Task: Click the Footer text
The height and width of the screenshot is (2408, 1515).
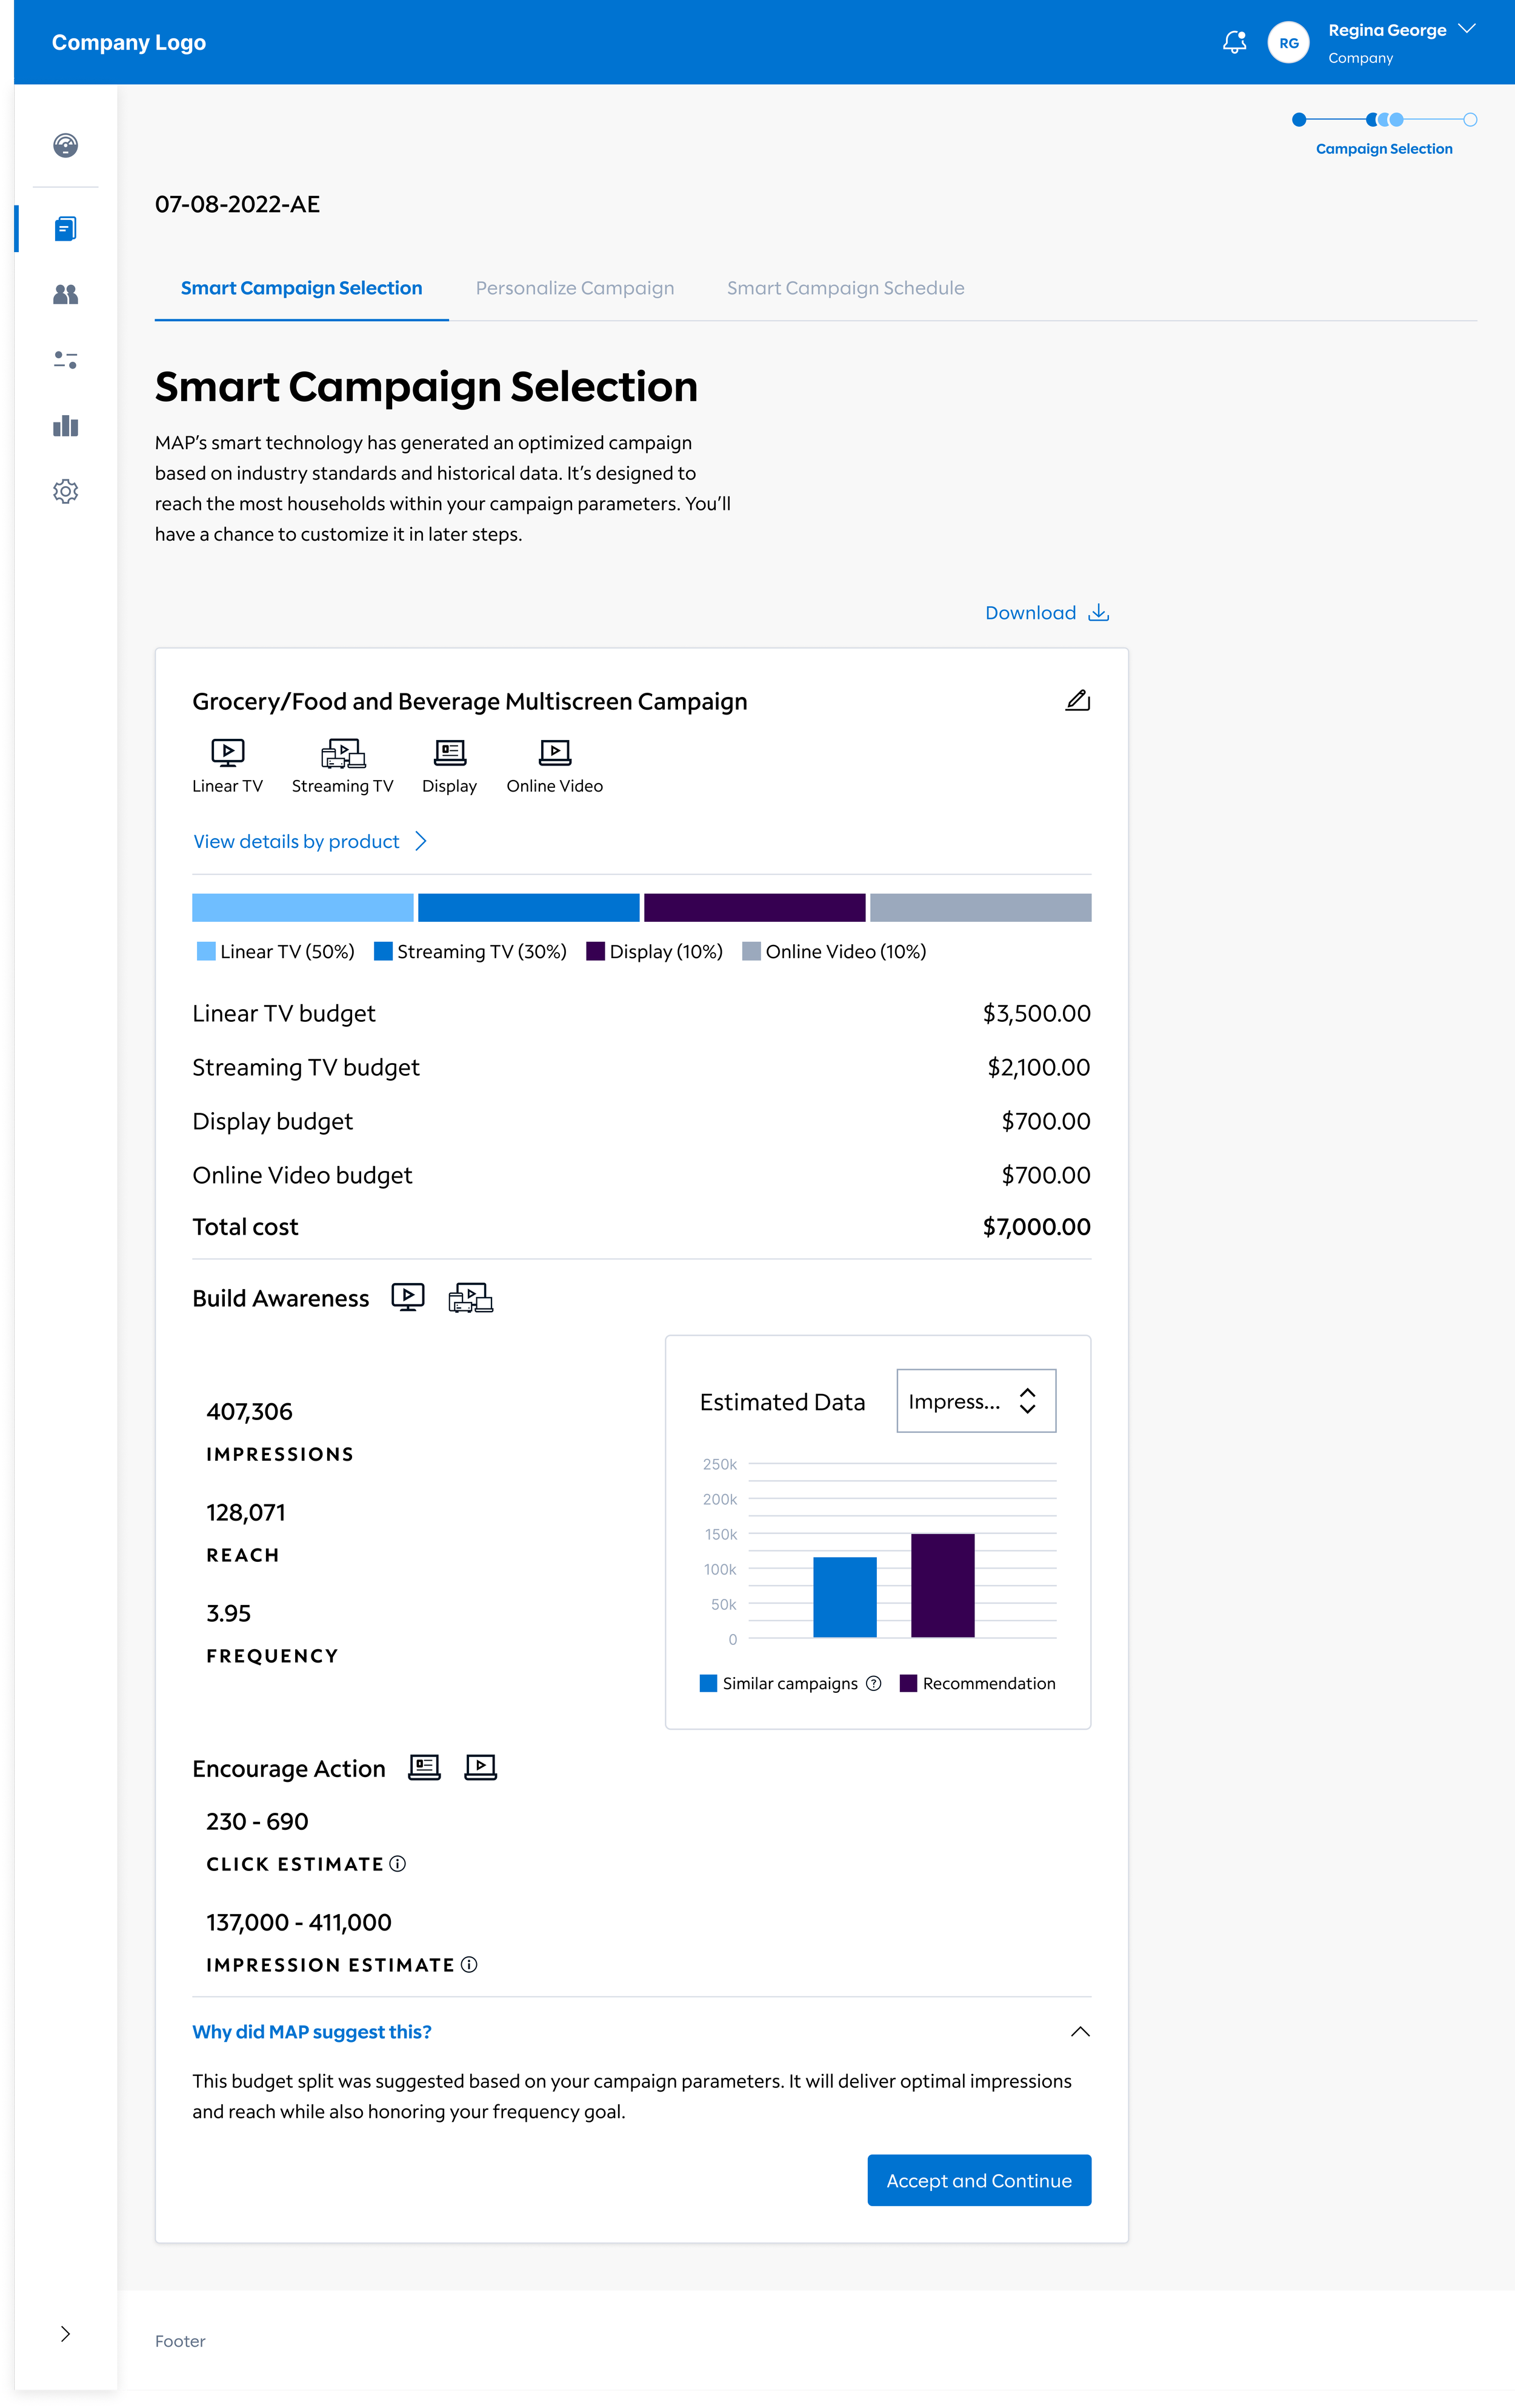Action: coord(180,2341)
